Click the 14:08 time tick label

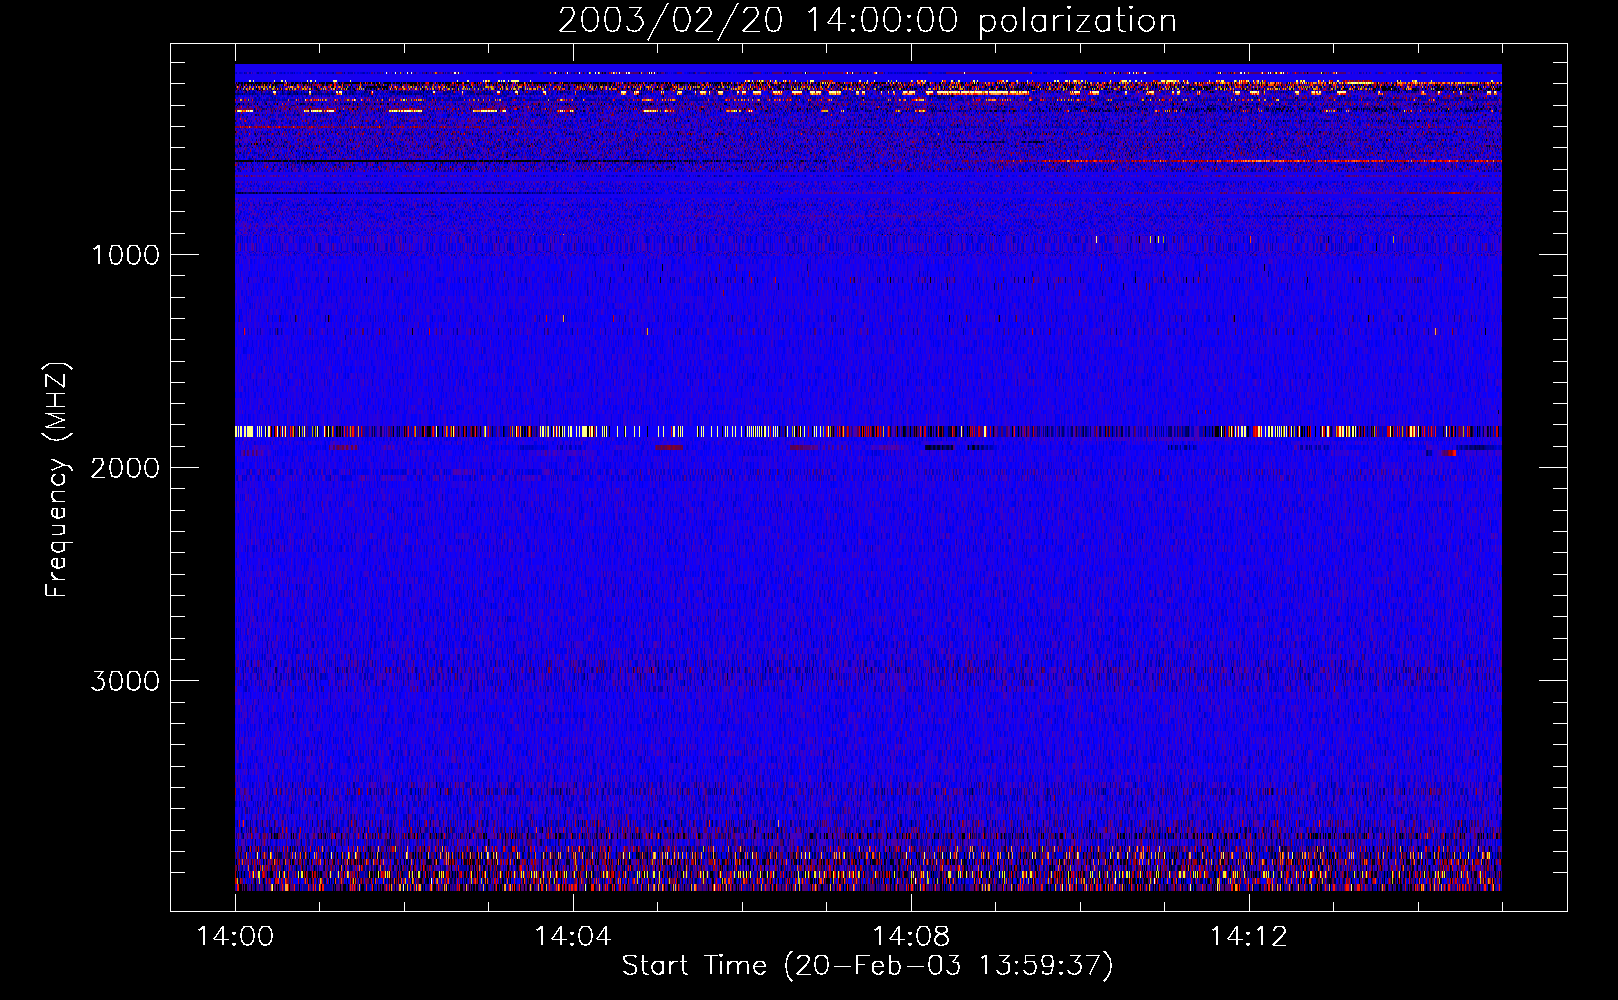pyautogui.click(x=910, y=937)
